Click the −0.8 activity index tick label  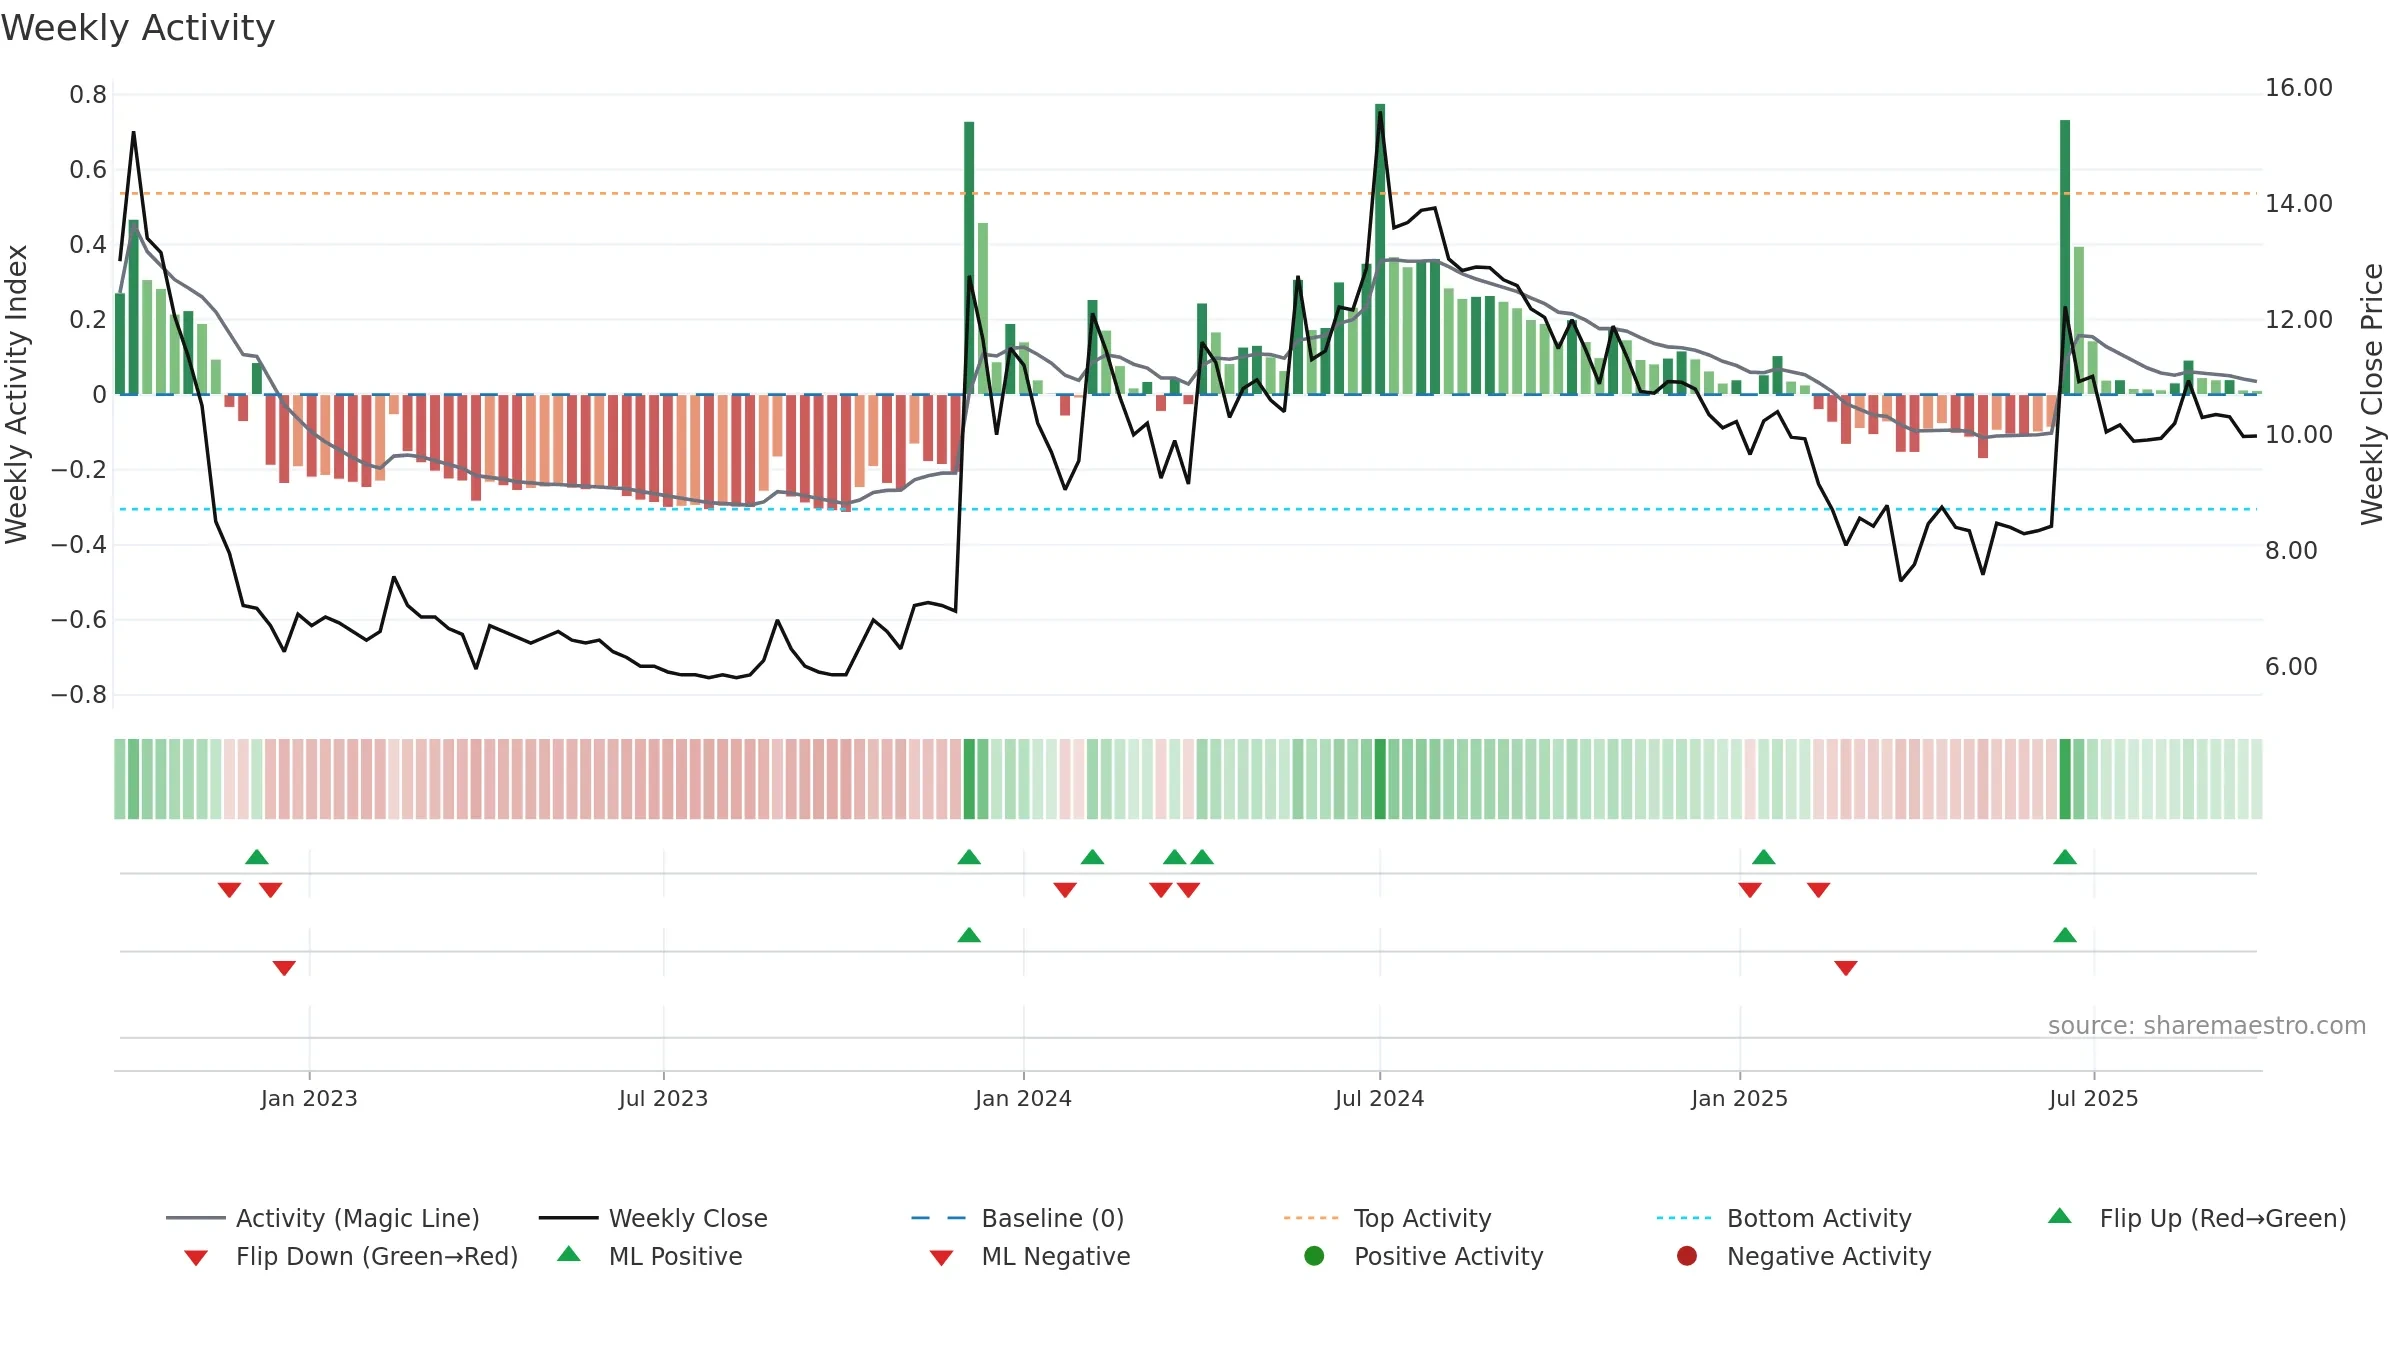[79, 694]
